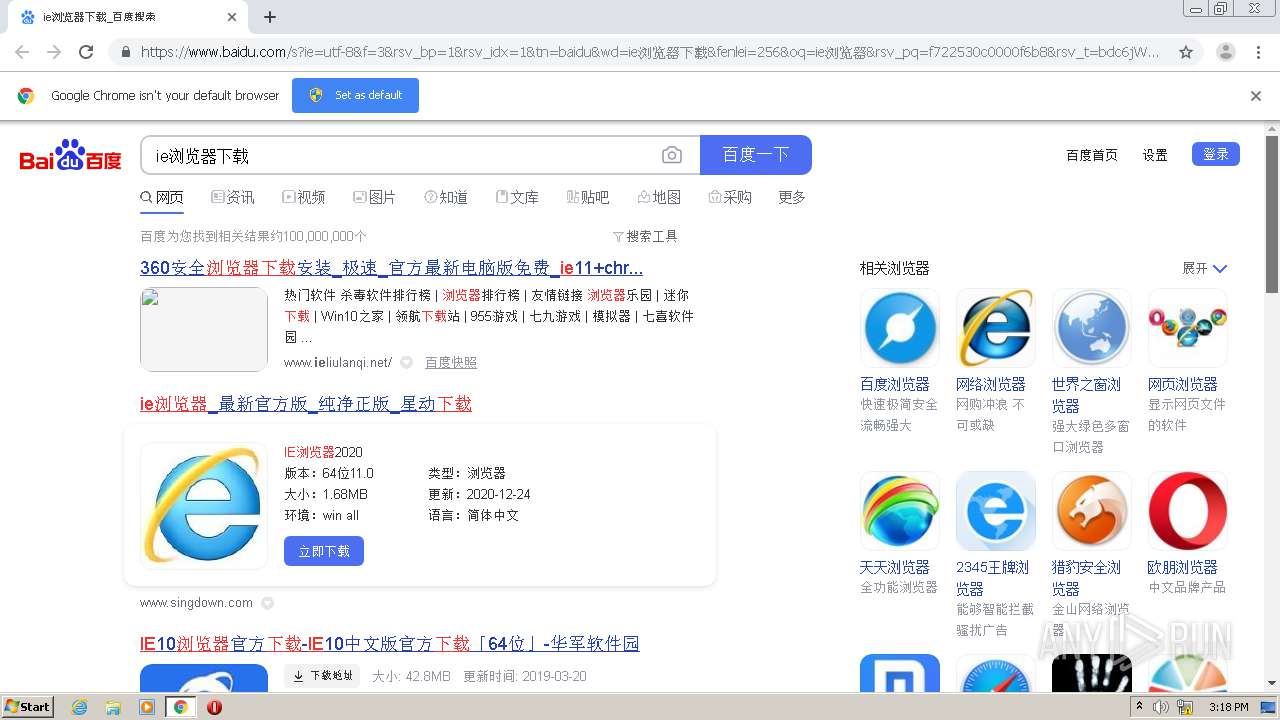
Task: Launch Internet Explorer from the taskbar
Action: pyautogui.click(x=80, y=707)
